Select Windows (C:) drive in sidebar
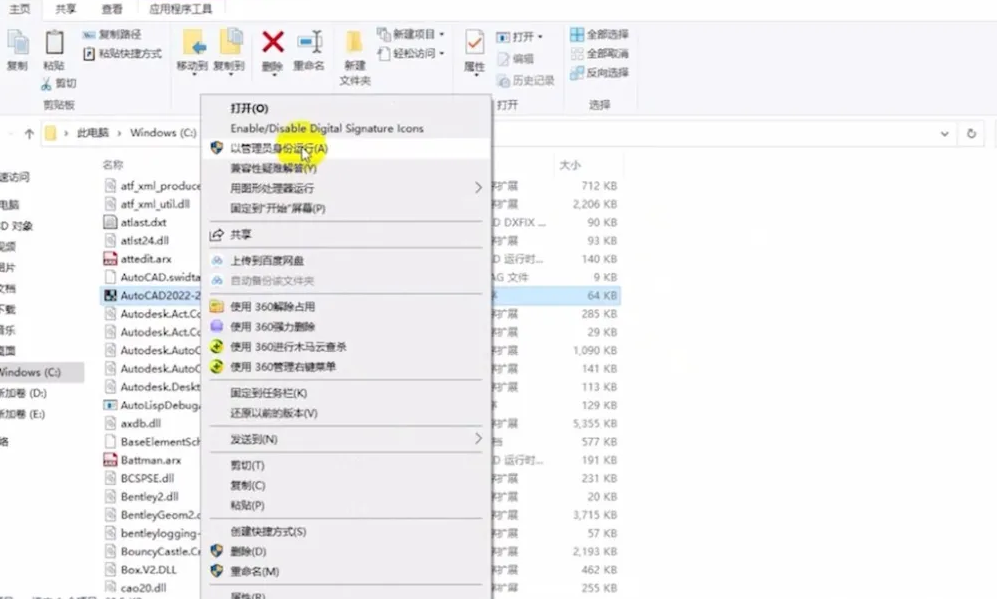Screen dimensions: 997x599 31,373
